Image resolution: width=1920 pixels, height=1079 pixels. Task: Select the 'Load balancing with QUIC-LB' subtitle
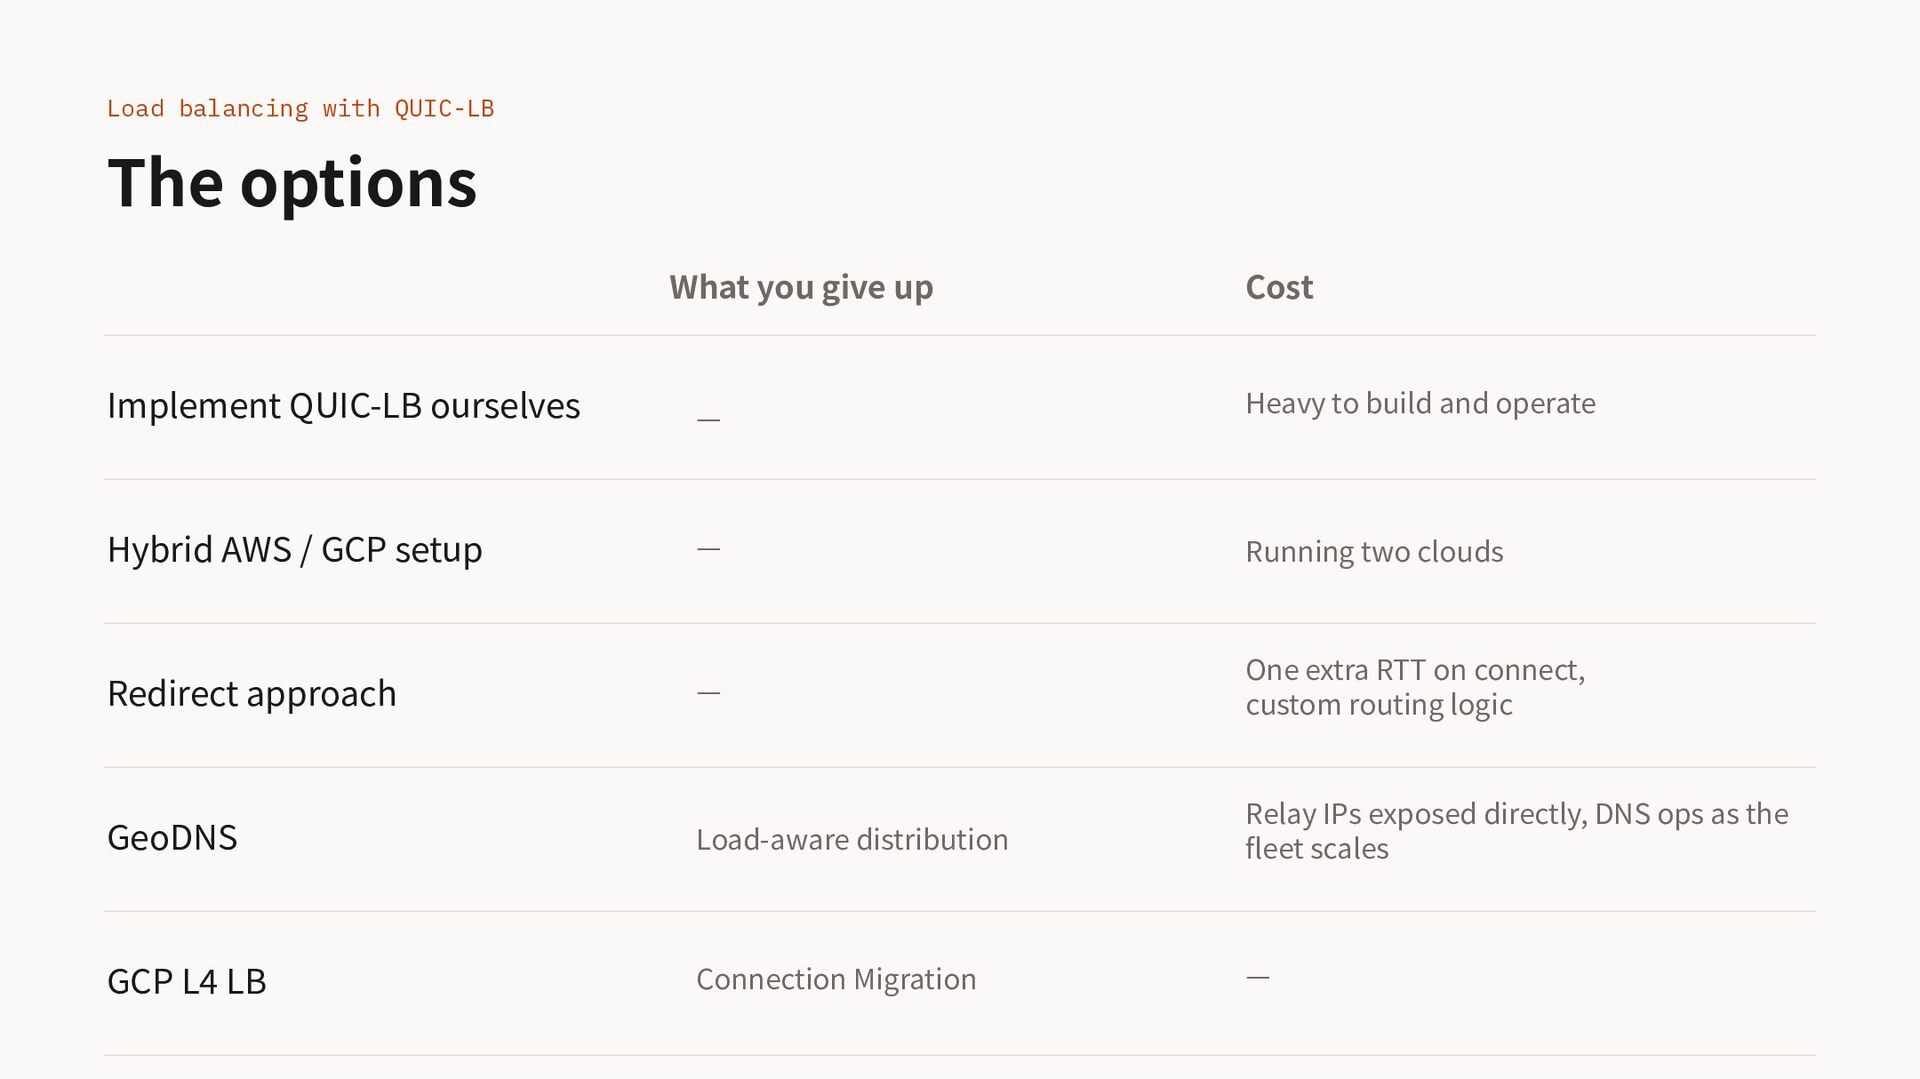pyautogui.click(x=300, y=108)
